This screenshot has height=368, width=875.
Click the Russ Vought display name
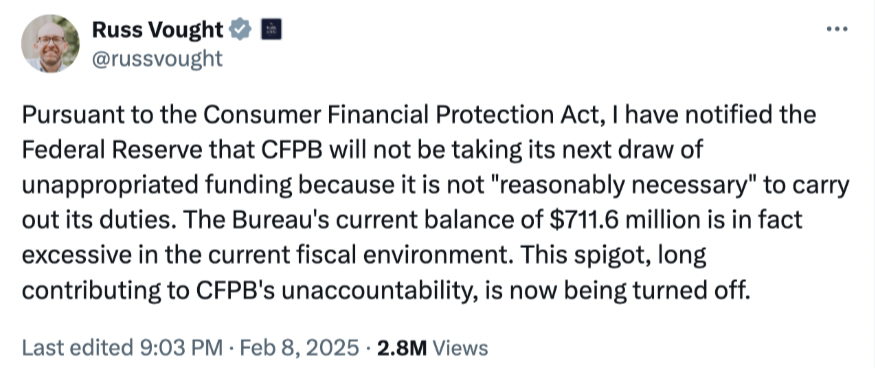(x=157, y=29)
